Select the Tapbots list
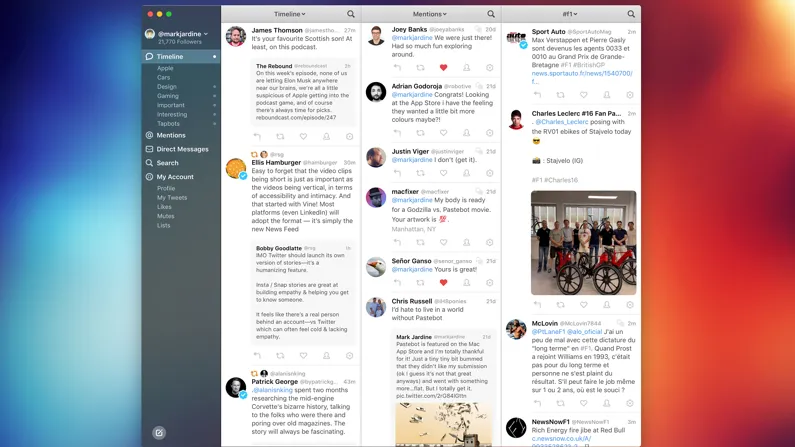 [168, 124]
